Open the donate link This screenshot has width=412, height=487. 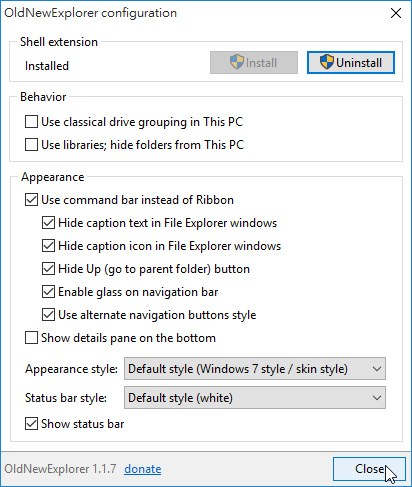click(143, 469)
